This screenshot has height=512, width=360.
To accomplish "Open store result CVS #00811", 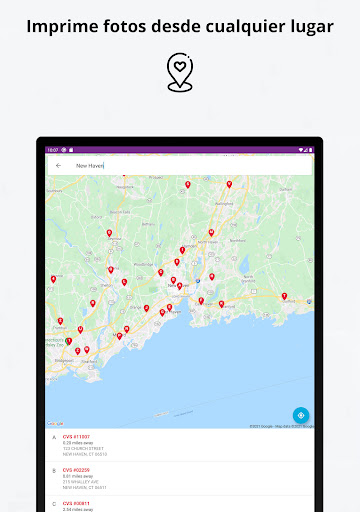I will click(x=179, y=504).
